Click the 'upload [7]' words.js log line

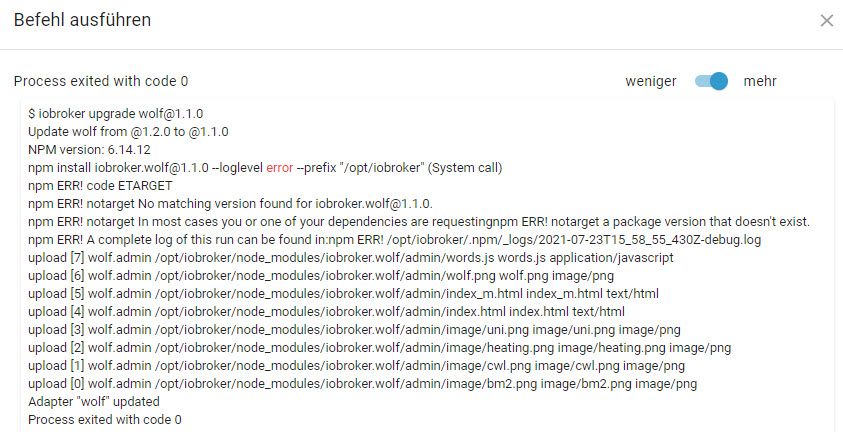coord(351,258)
